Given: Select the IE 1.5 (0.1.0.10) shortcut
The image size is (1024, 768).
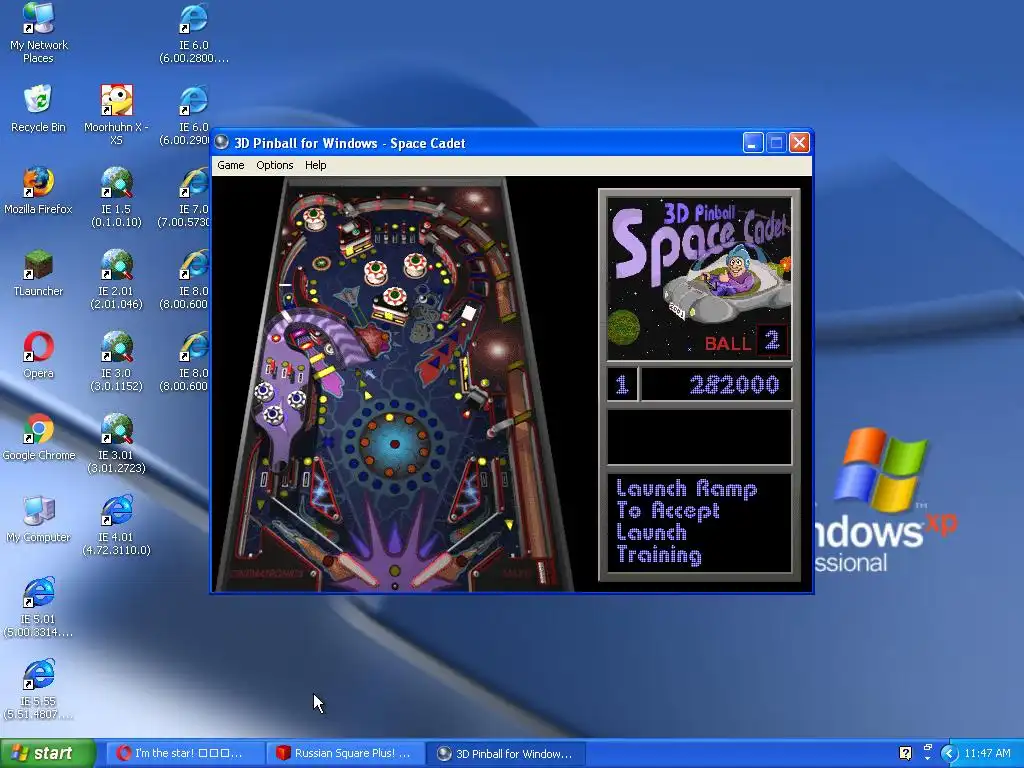Looking at the screenshot, I should 116,197.
